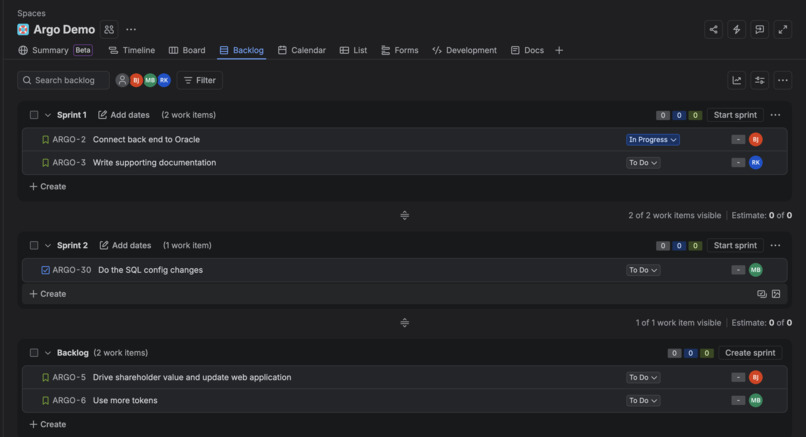Viewport: 806px width, 437px height.
Task: Open the To Do status dropdown for ARGO-6
Action: (x=643, y=400)
